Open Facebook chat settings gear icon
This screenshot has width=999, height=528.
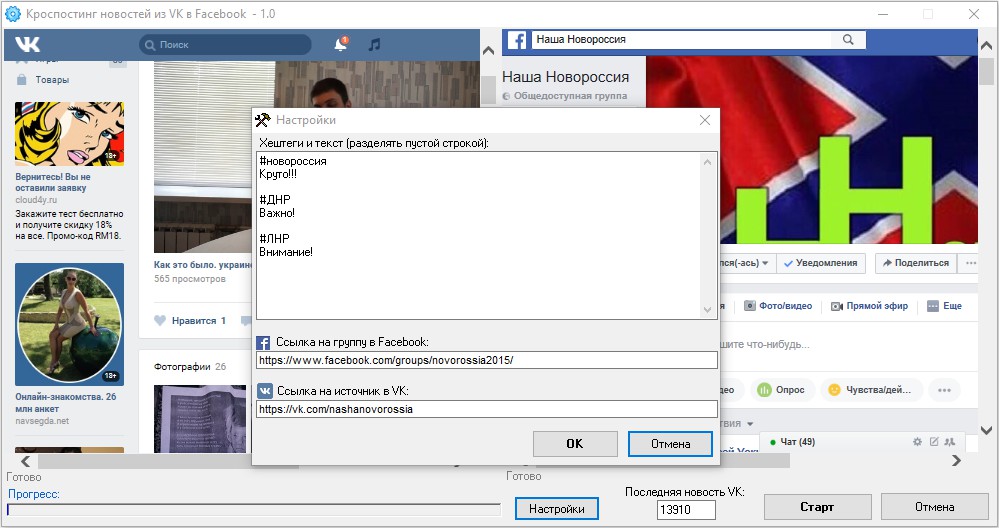point(917,441)
